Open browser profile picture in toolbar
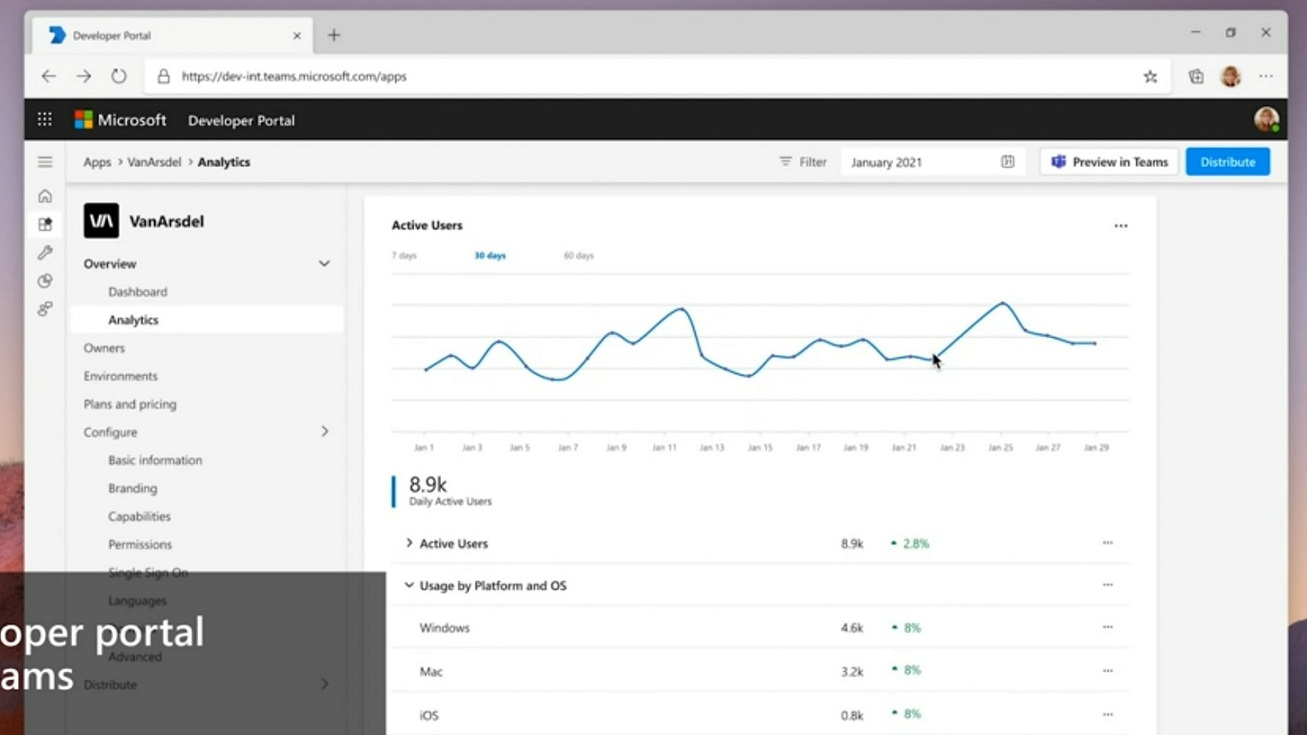Viewport: 1307px width, 735px height. coord(1231,76)
